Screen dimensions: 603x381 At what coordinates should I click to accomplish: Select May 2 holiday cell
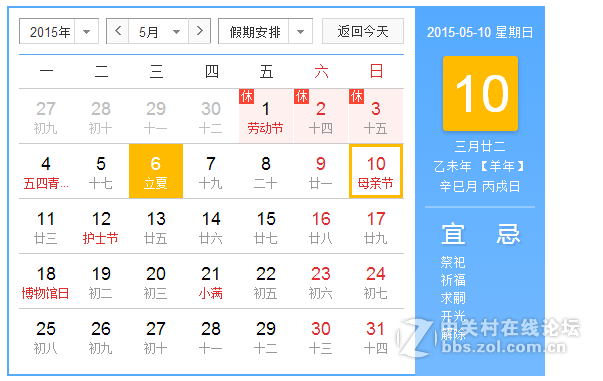click(321, 116)
